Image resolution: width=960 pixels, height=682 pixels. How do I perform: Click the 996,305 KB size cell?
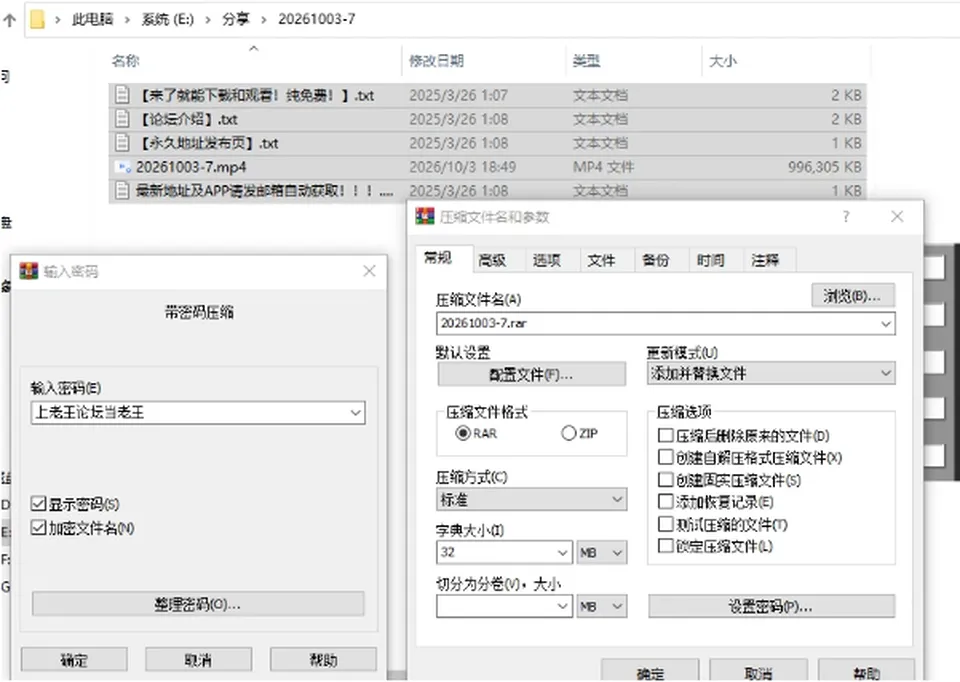[x=824, y=167]
